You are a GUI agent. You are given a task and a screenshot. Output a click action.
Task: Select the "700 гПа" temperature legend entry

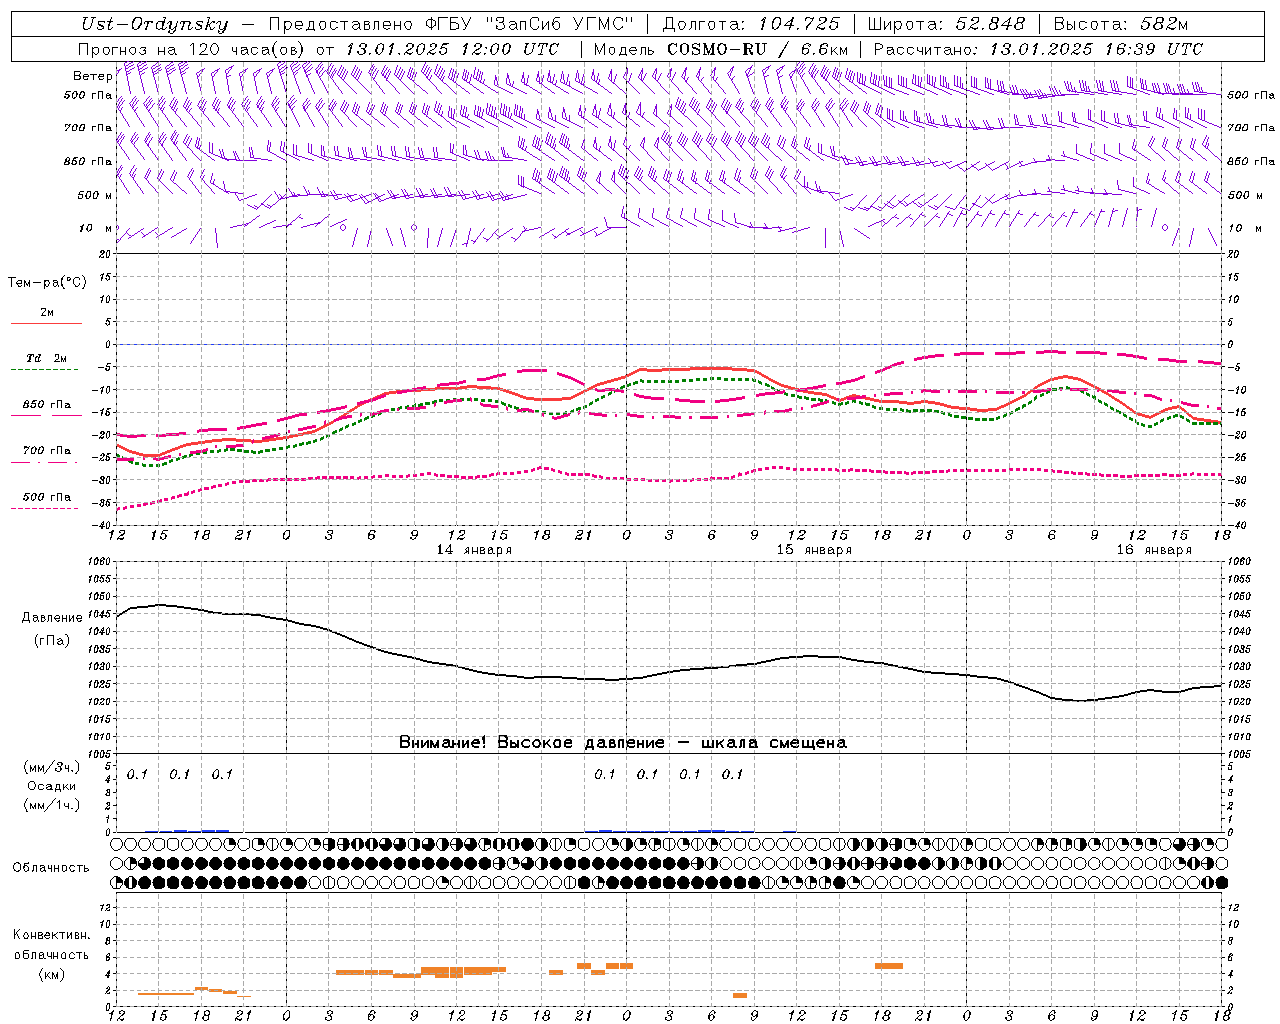(x=47, y=450)
